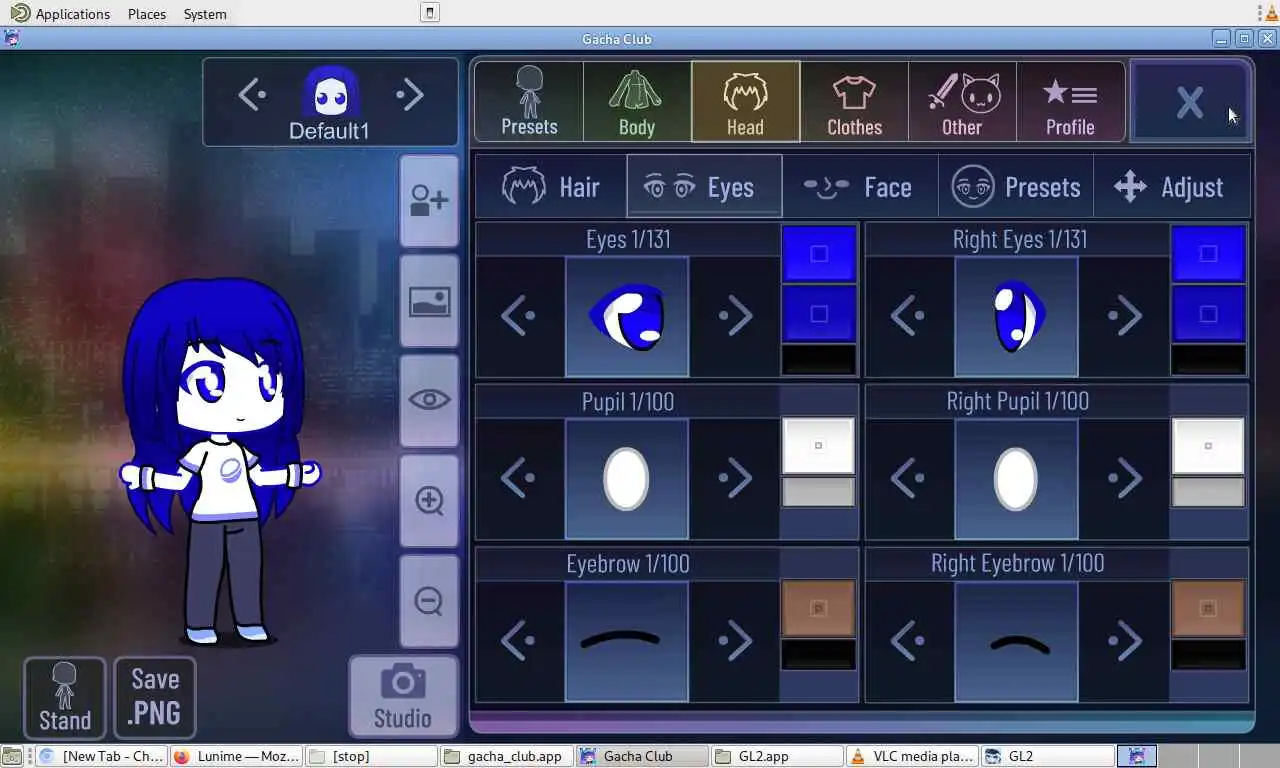Select next Right Eyes style arrow

[1125, 316]
